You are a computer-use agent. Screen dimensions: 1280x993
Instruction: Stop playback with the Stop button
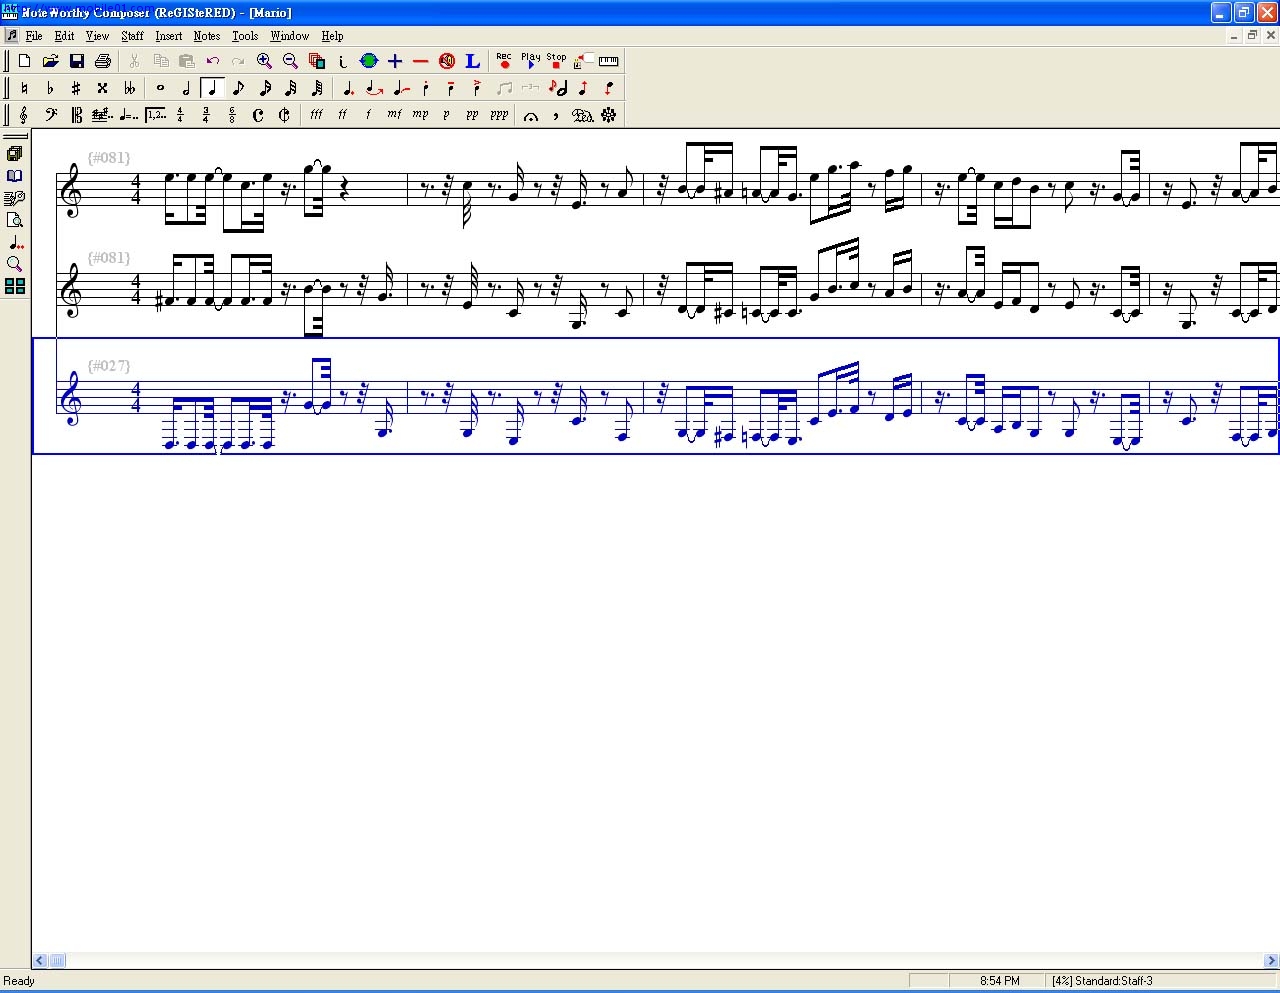(x=556, y=61)
